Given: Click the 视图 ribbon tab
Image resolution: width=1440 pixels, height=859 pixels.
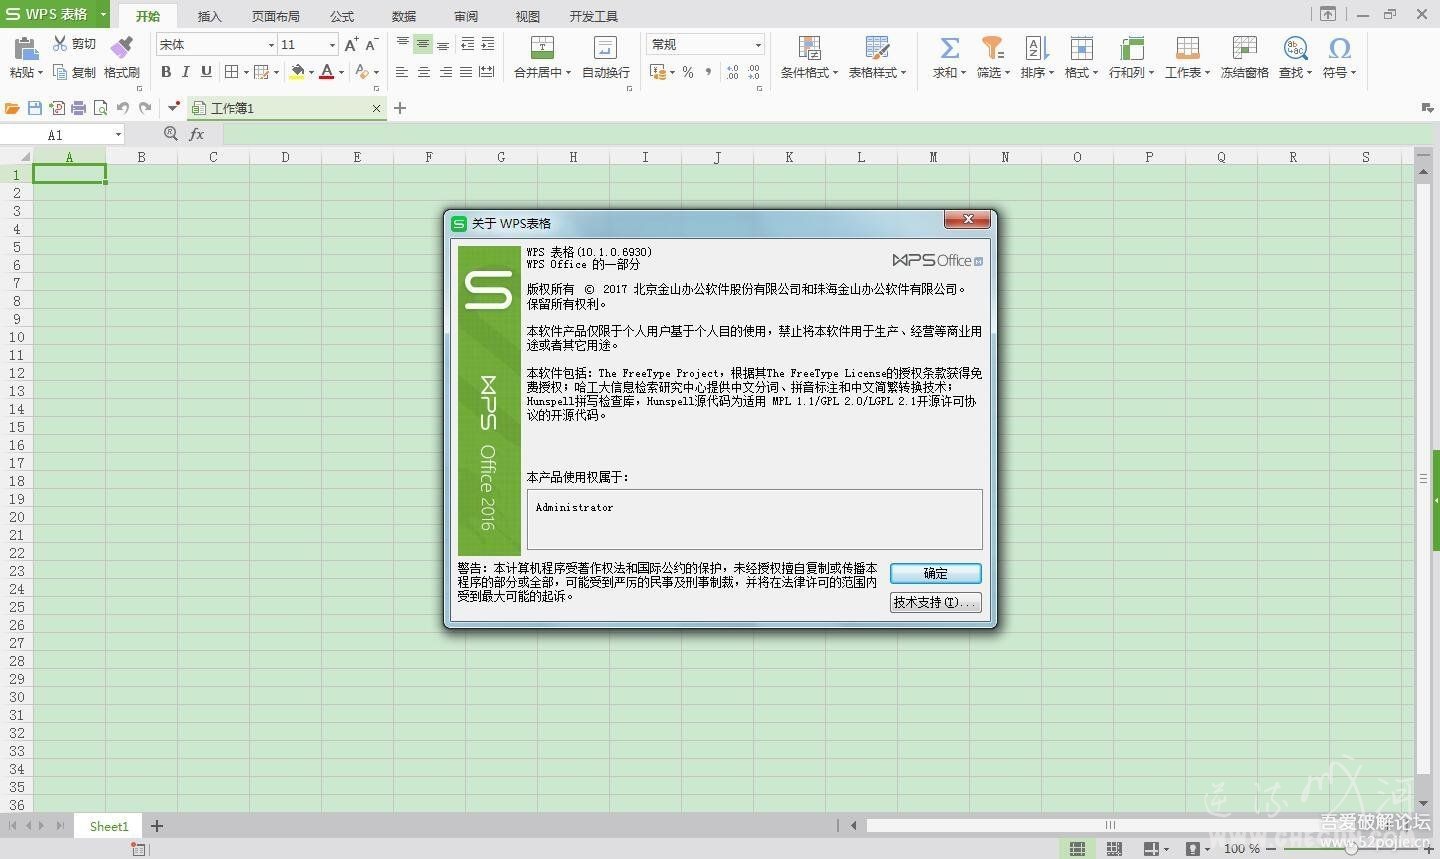Looking at the screenshot, I should 528,16.
